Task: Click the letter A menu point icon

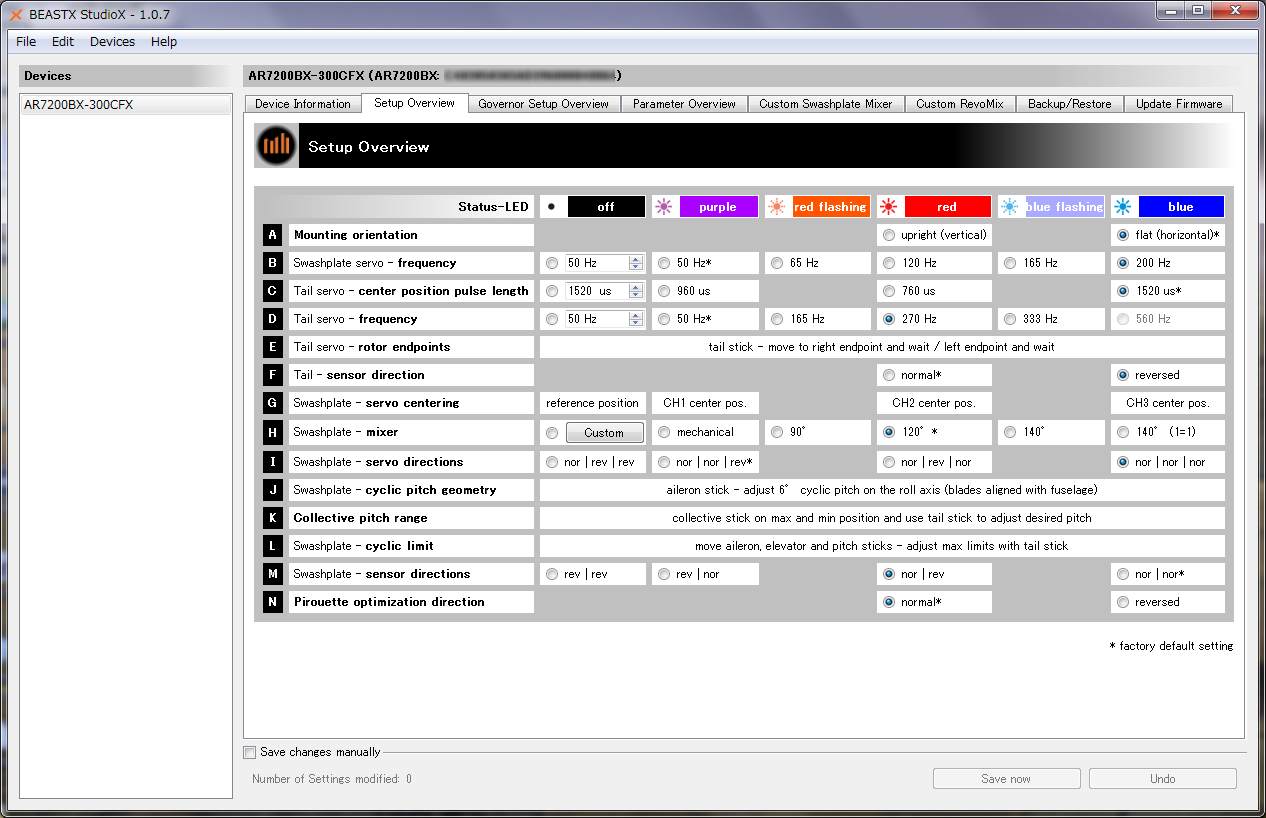Action: (273, 235)
